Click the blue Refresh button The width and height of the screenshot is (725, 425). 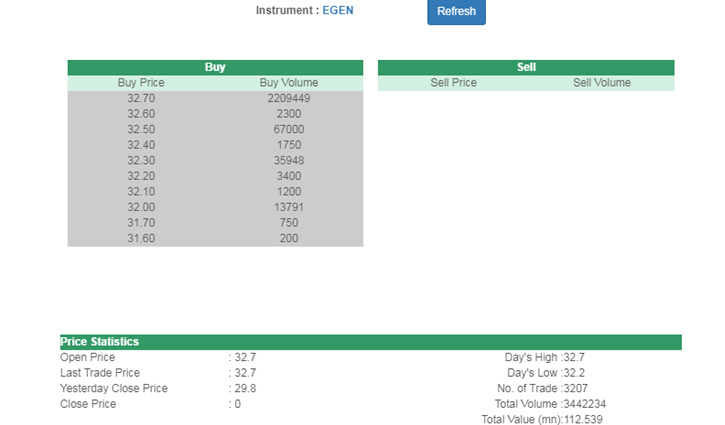pyautogui.click(x=456, y=12)
